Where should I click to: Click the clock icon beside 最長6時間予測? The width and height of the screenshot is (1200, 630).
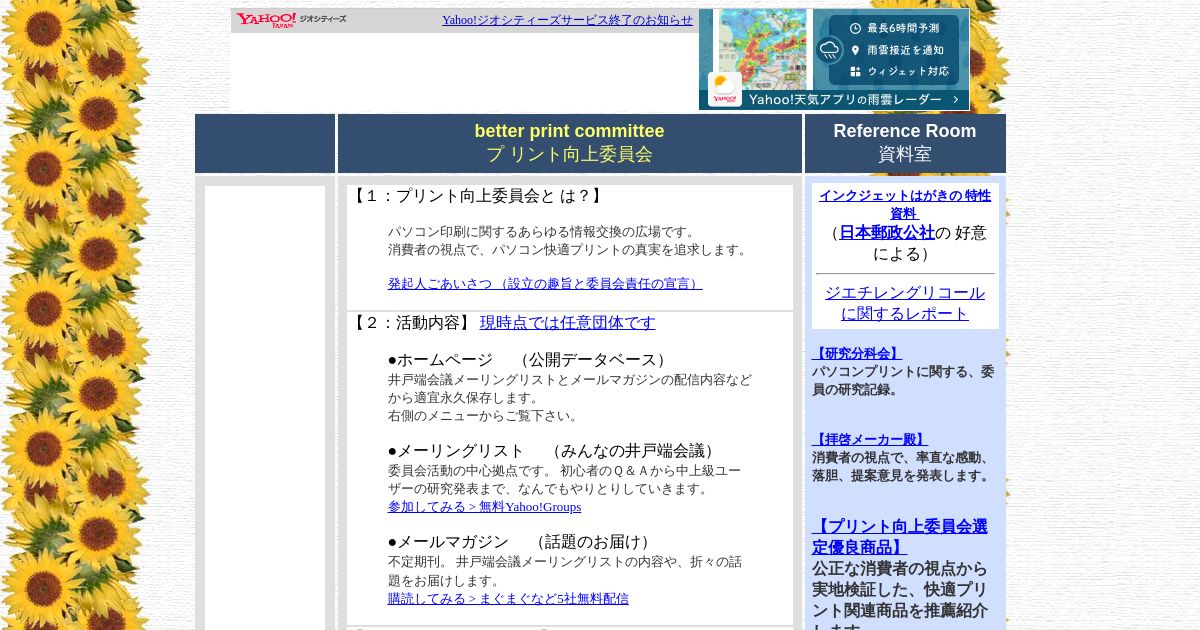click(x=855, y=28)
